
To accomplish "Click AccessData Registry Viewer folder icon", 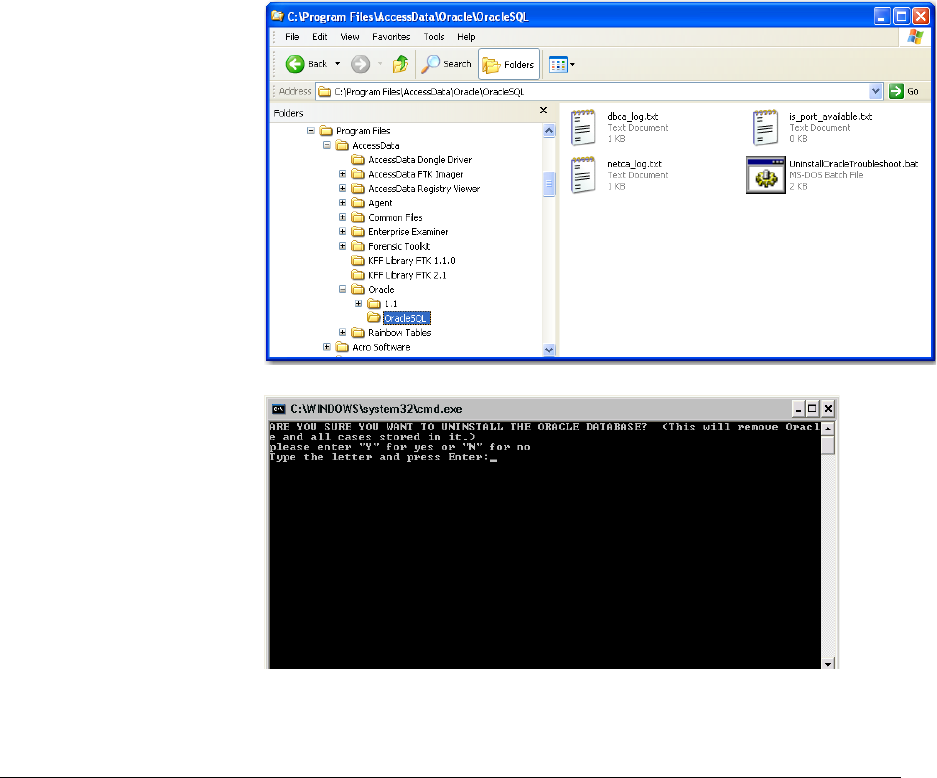I will point(358,188).
